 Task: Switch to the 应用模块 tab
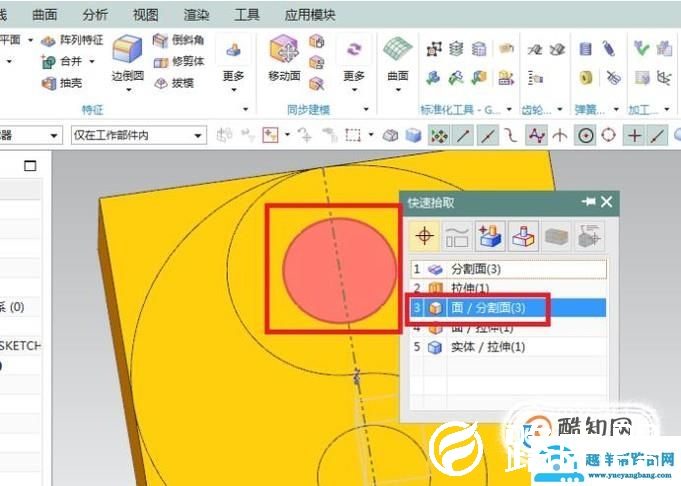tap(310, 15)
